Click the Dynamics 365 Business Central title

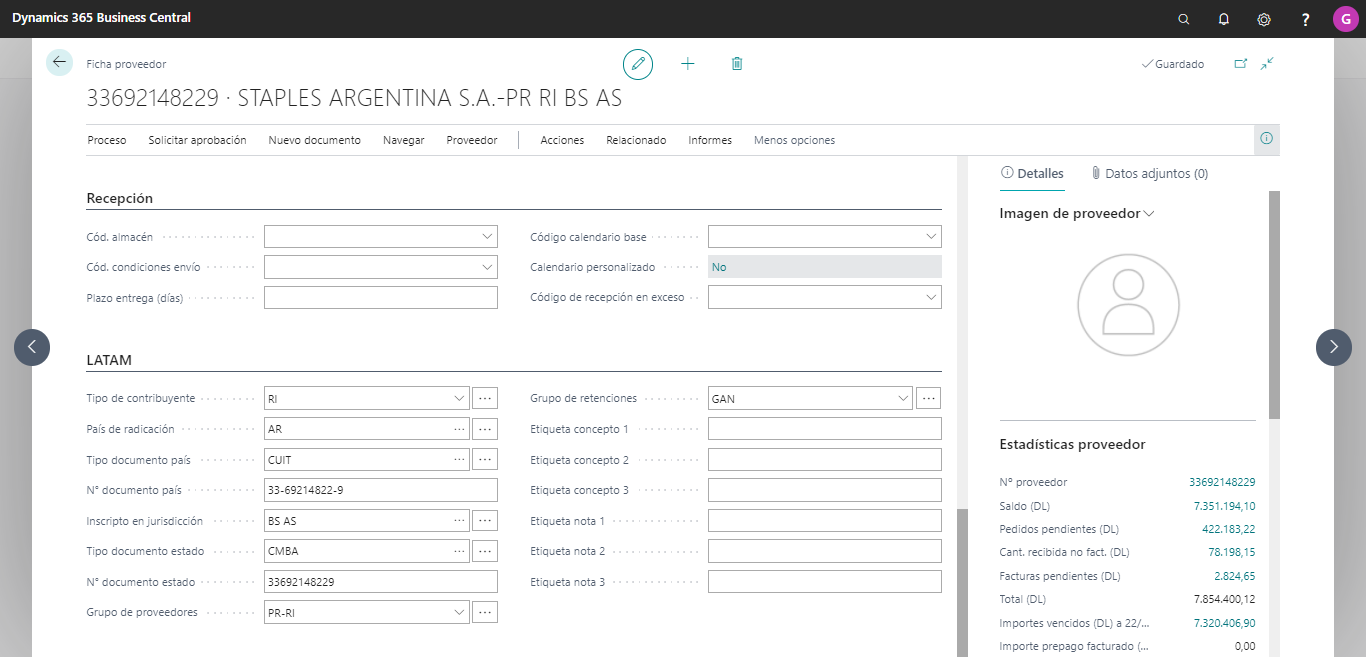[x=102, y=18]
